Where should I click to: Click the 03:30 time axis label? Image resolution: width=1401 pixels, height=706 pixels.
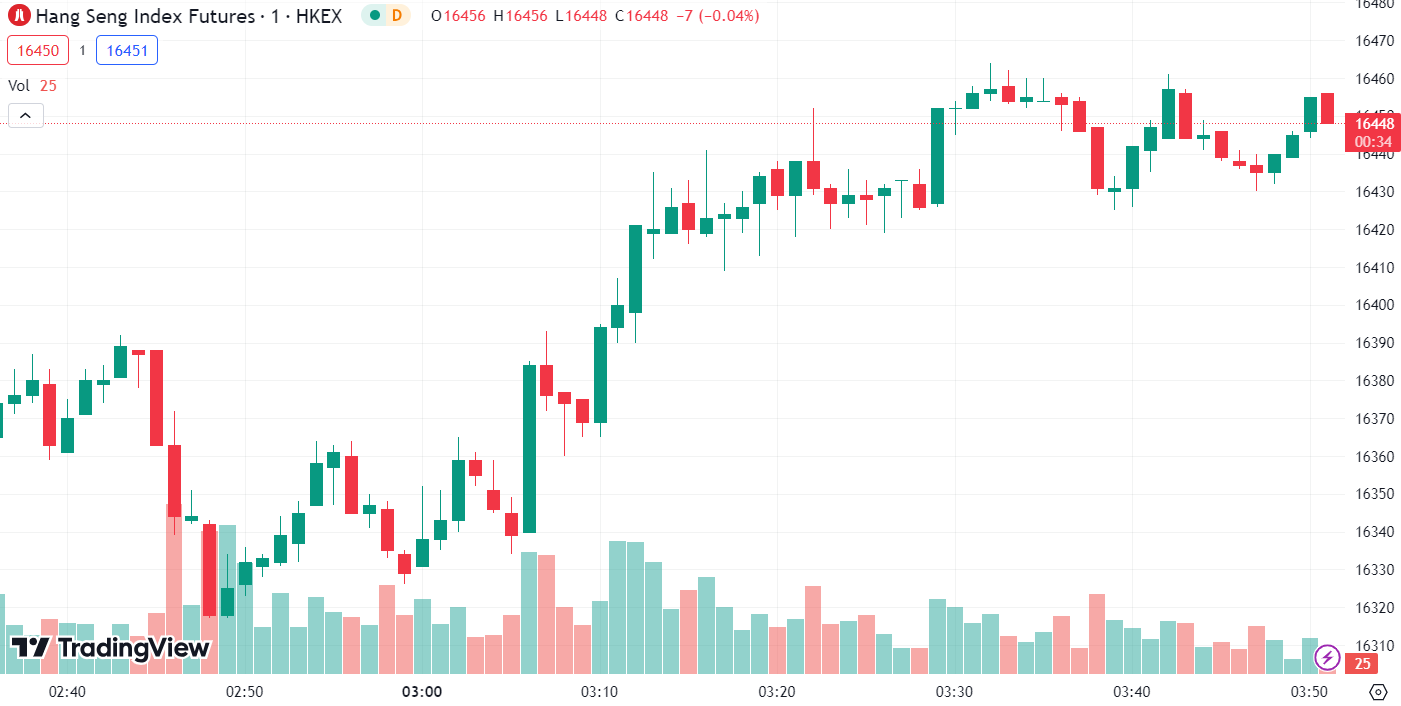(954, 692)
